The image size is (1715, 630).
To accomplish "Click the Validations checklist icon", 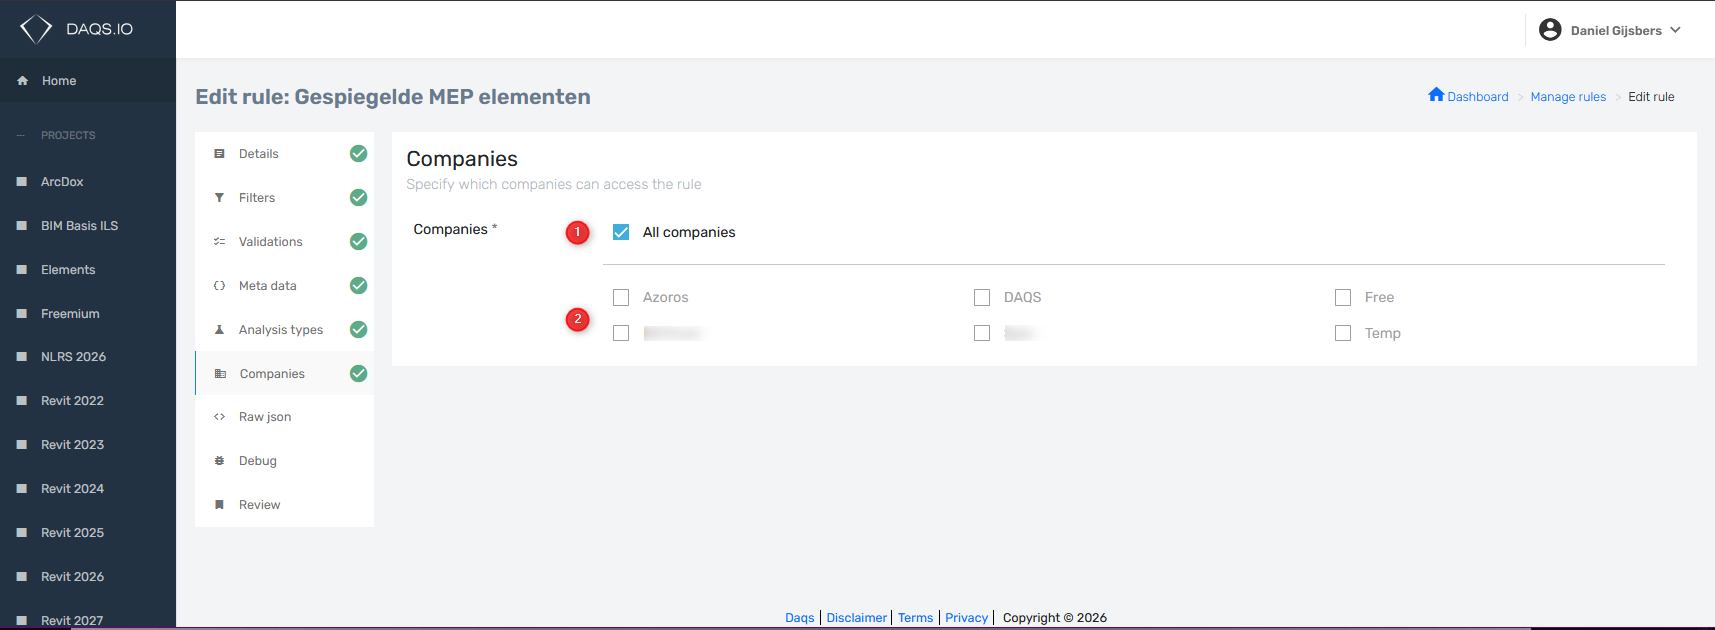I will [219, 242].
